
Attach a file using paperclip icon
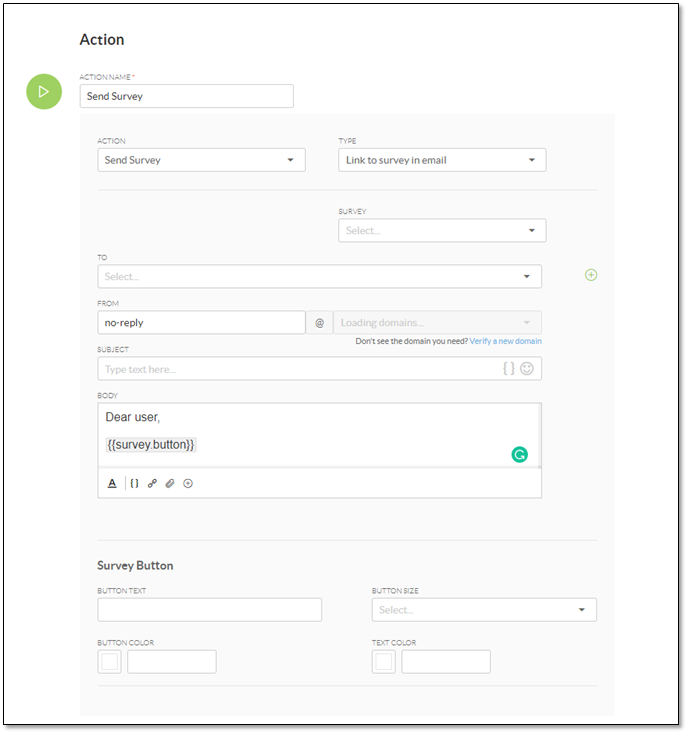pyautogui.click(x=170, y=483)
